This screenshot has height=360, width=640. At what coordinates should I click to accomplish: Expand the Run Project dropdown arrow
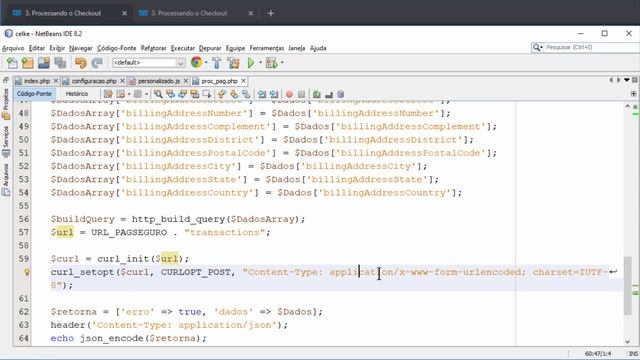tap(260, 62)
